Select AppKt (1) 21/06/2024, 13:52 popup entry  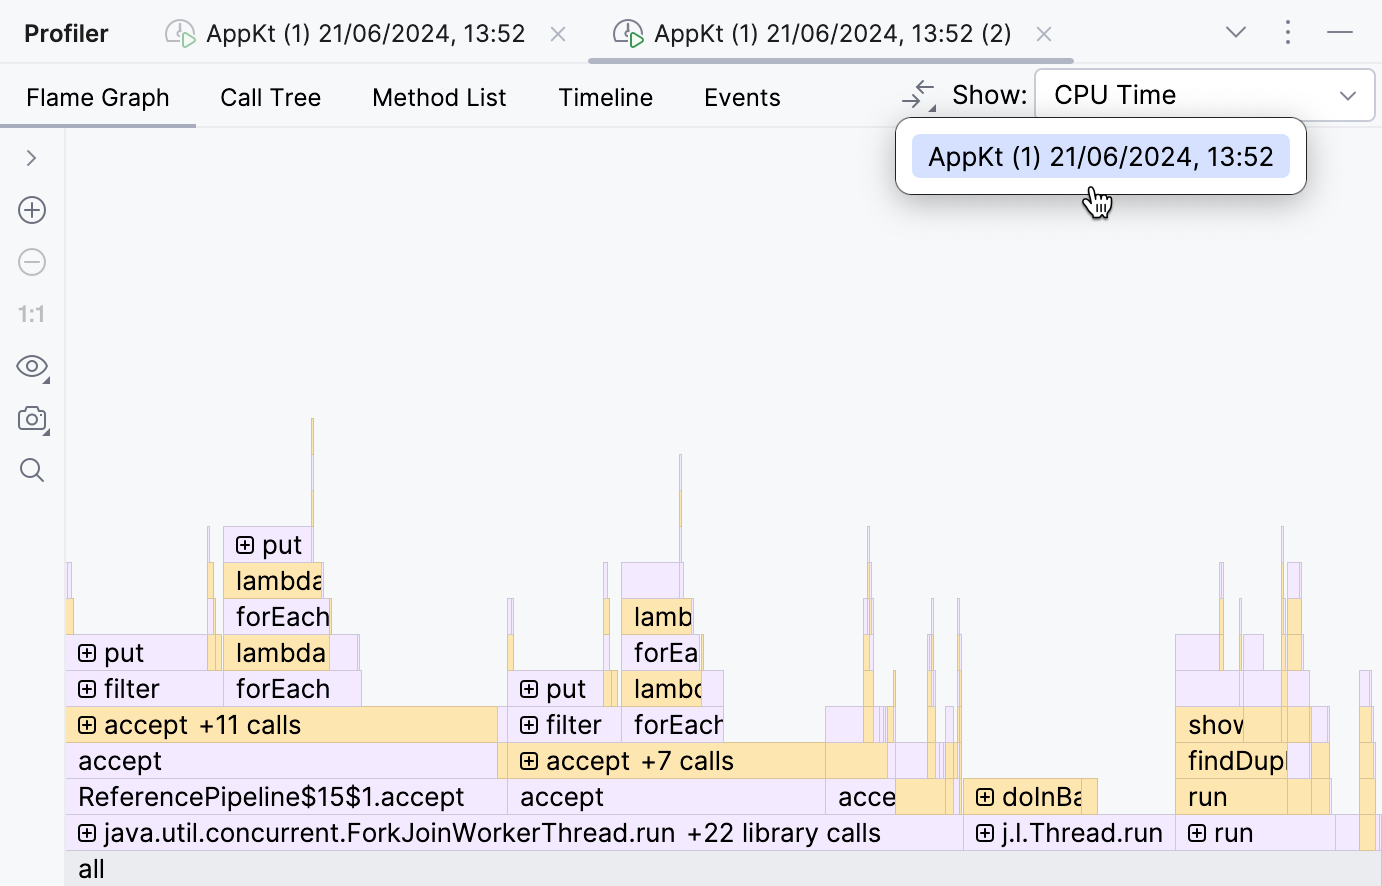click(x=1100, y=156)
